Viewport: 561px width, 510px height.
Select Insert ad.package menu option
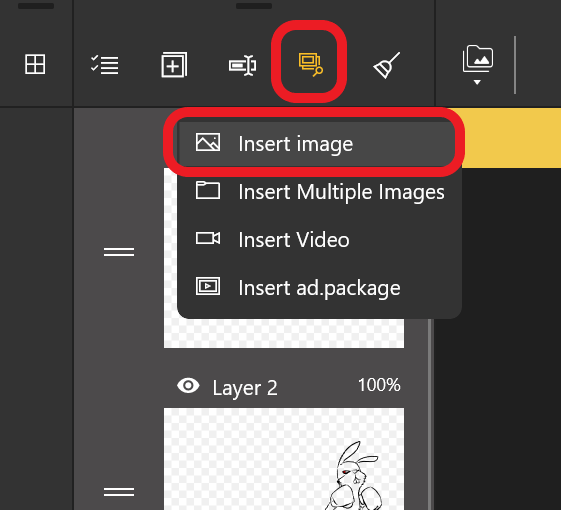coord(319,287)
